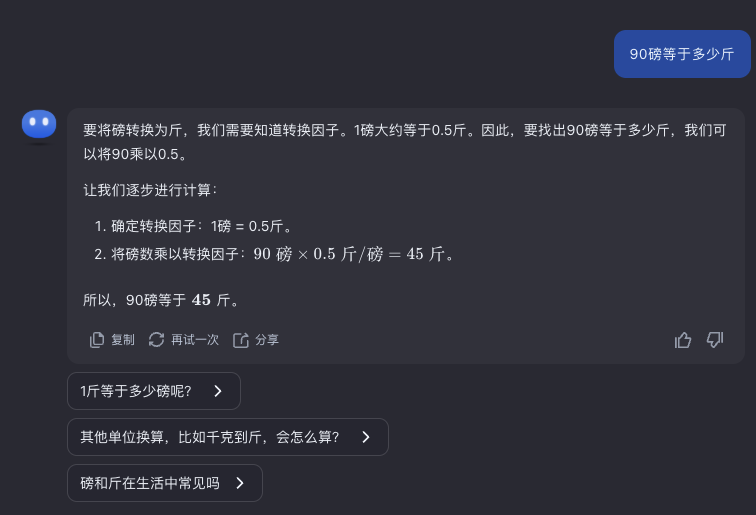Select suggestion 其他单位换算,比如千克到斤,会怎么算?
Screen dimensions: 756x515
click(210, 437)
